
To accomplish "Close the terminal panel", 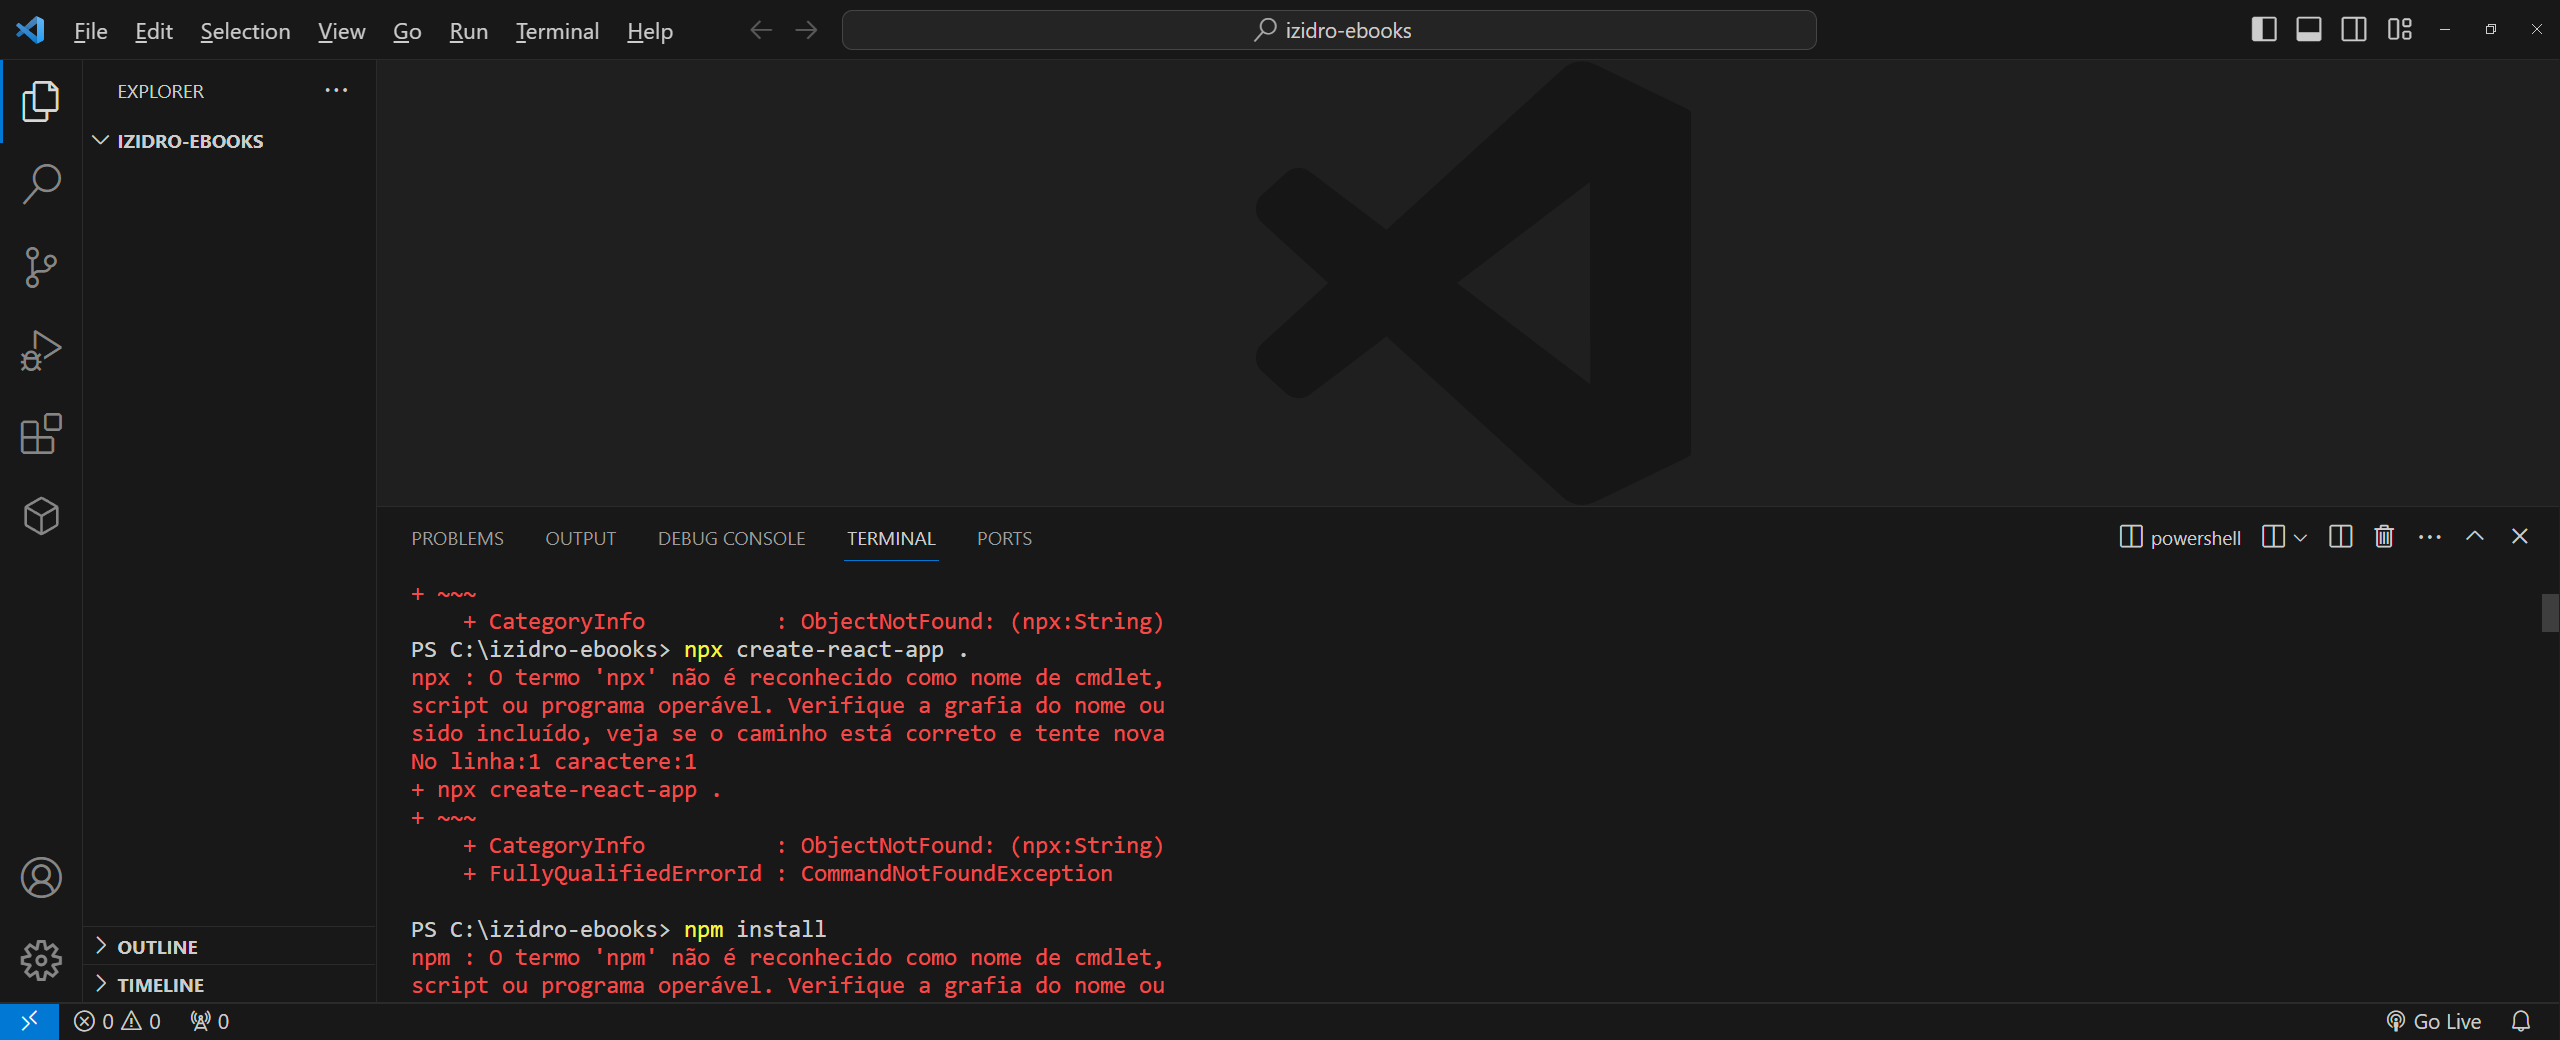I will click(2520, 537).
